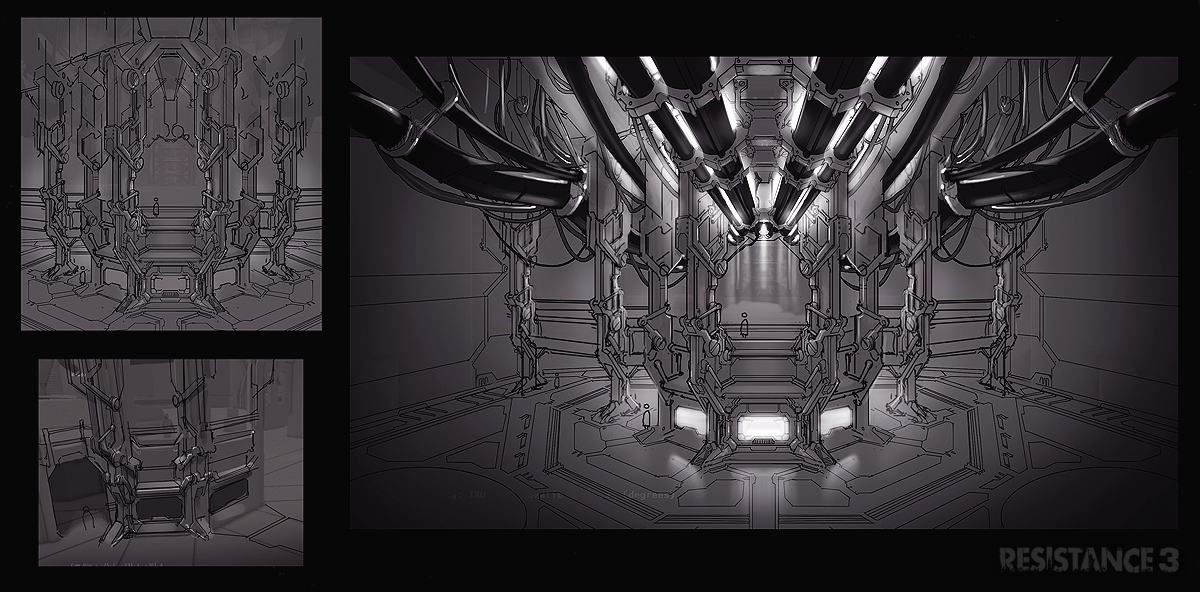Image resolution: width=1200 pixels, height=592 pixels.
Task: Select the top-left line sketch thumbnail
Action: point(171,174)
